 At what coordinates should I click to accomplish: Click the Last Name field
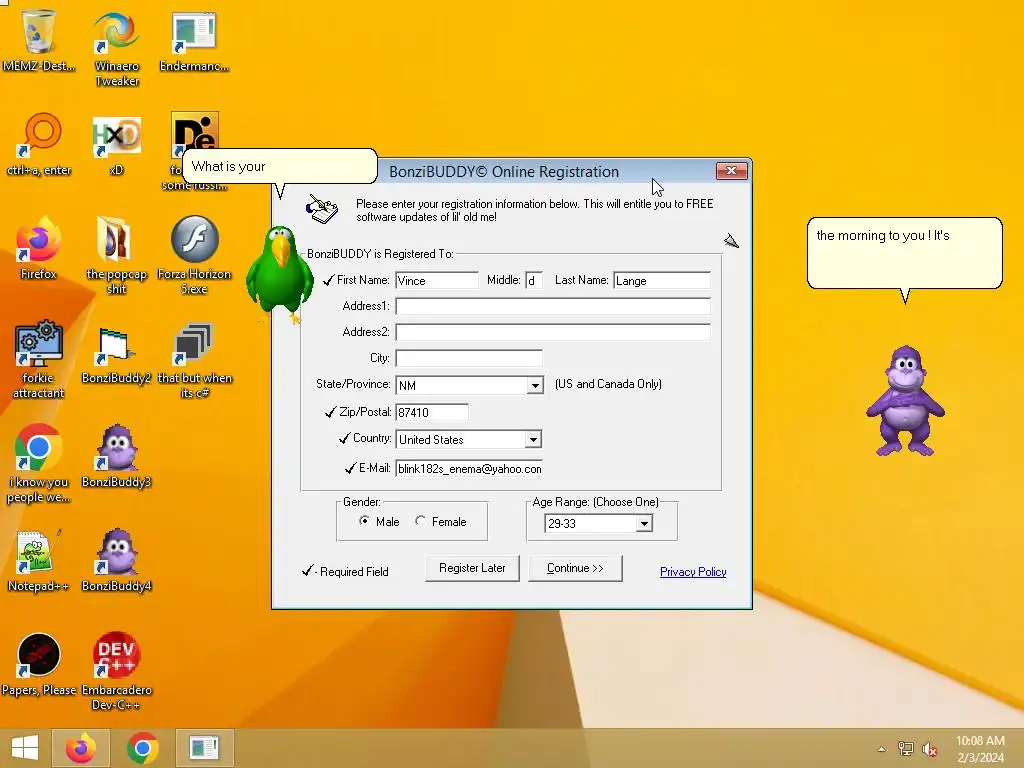[x=662, y=280]
